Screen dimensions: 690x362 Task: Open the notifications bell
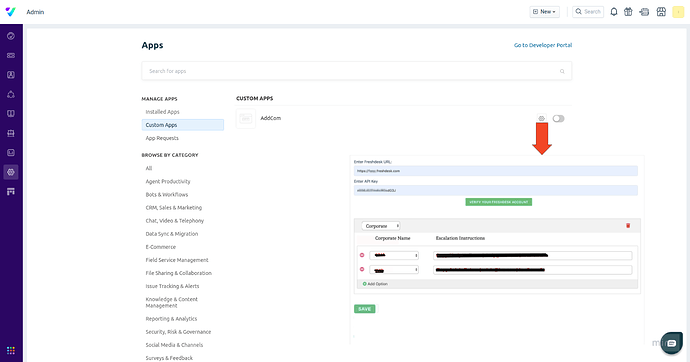coord(613,12)
